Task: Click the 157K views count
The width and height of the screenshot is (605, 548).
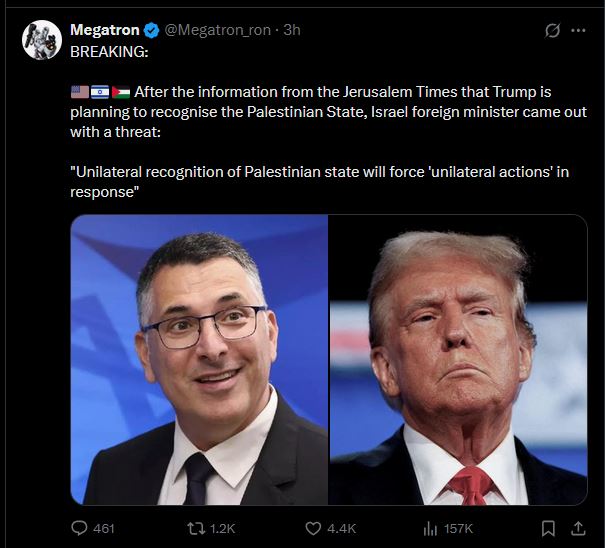Action: coord(458,528)
